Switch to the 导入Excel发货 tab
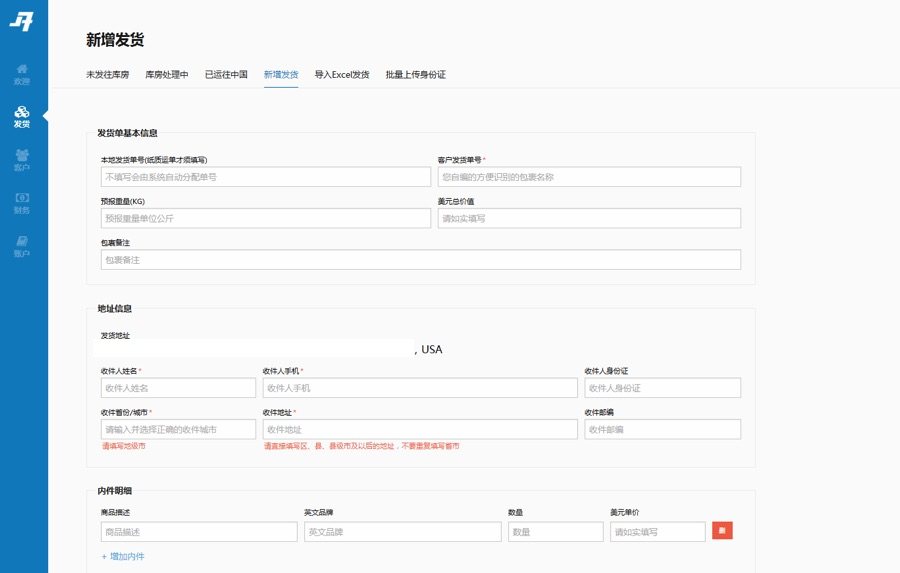The height and width of the screenshot is (573, 900). click(x=341, y=75)
